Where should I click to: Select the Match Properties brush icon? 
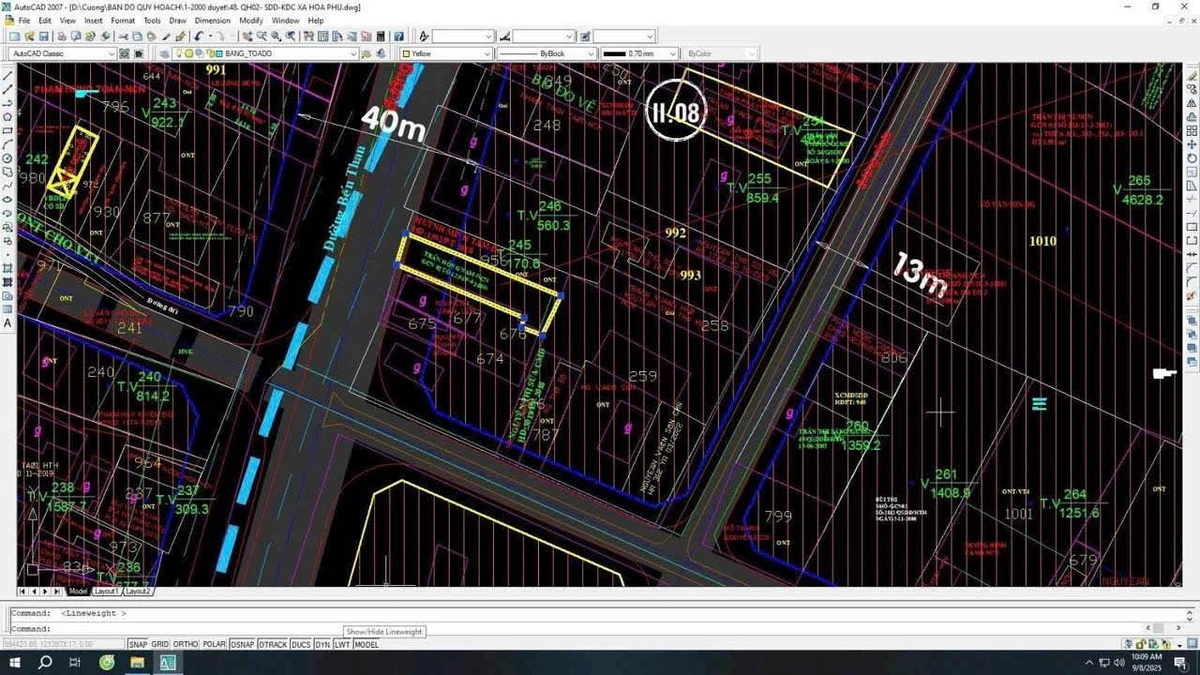pyautogui.click(x=166, y=36)
